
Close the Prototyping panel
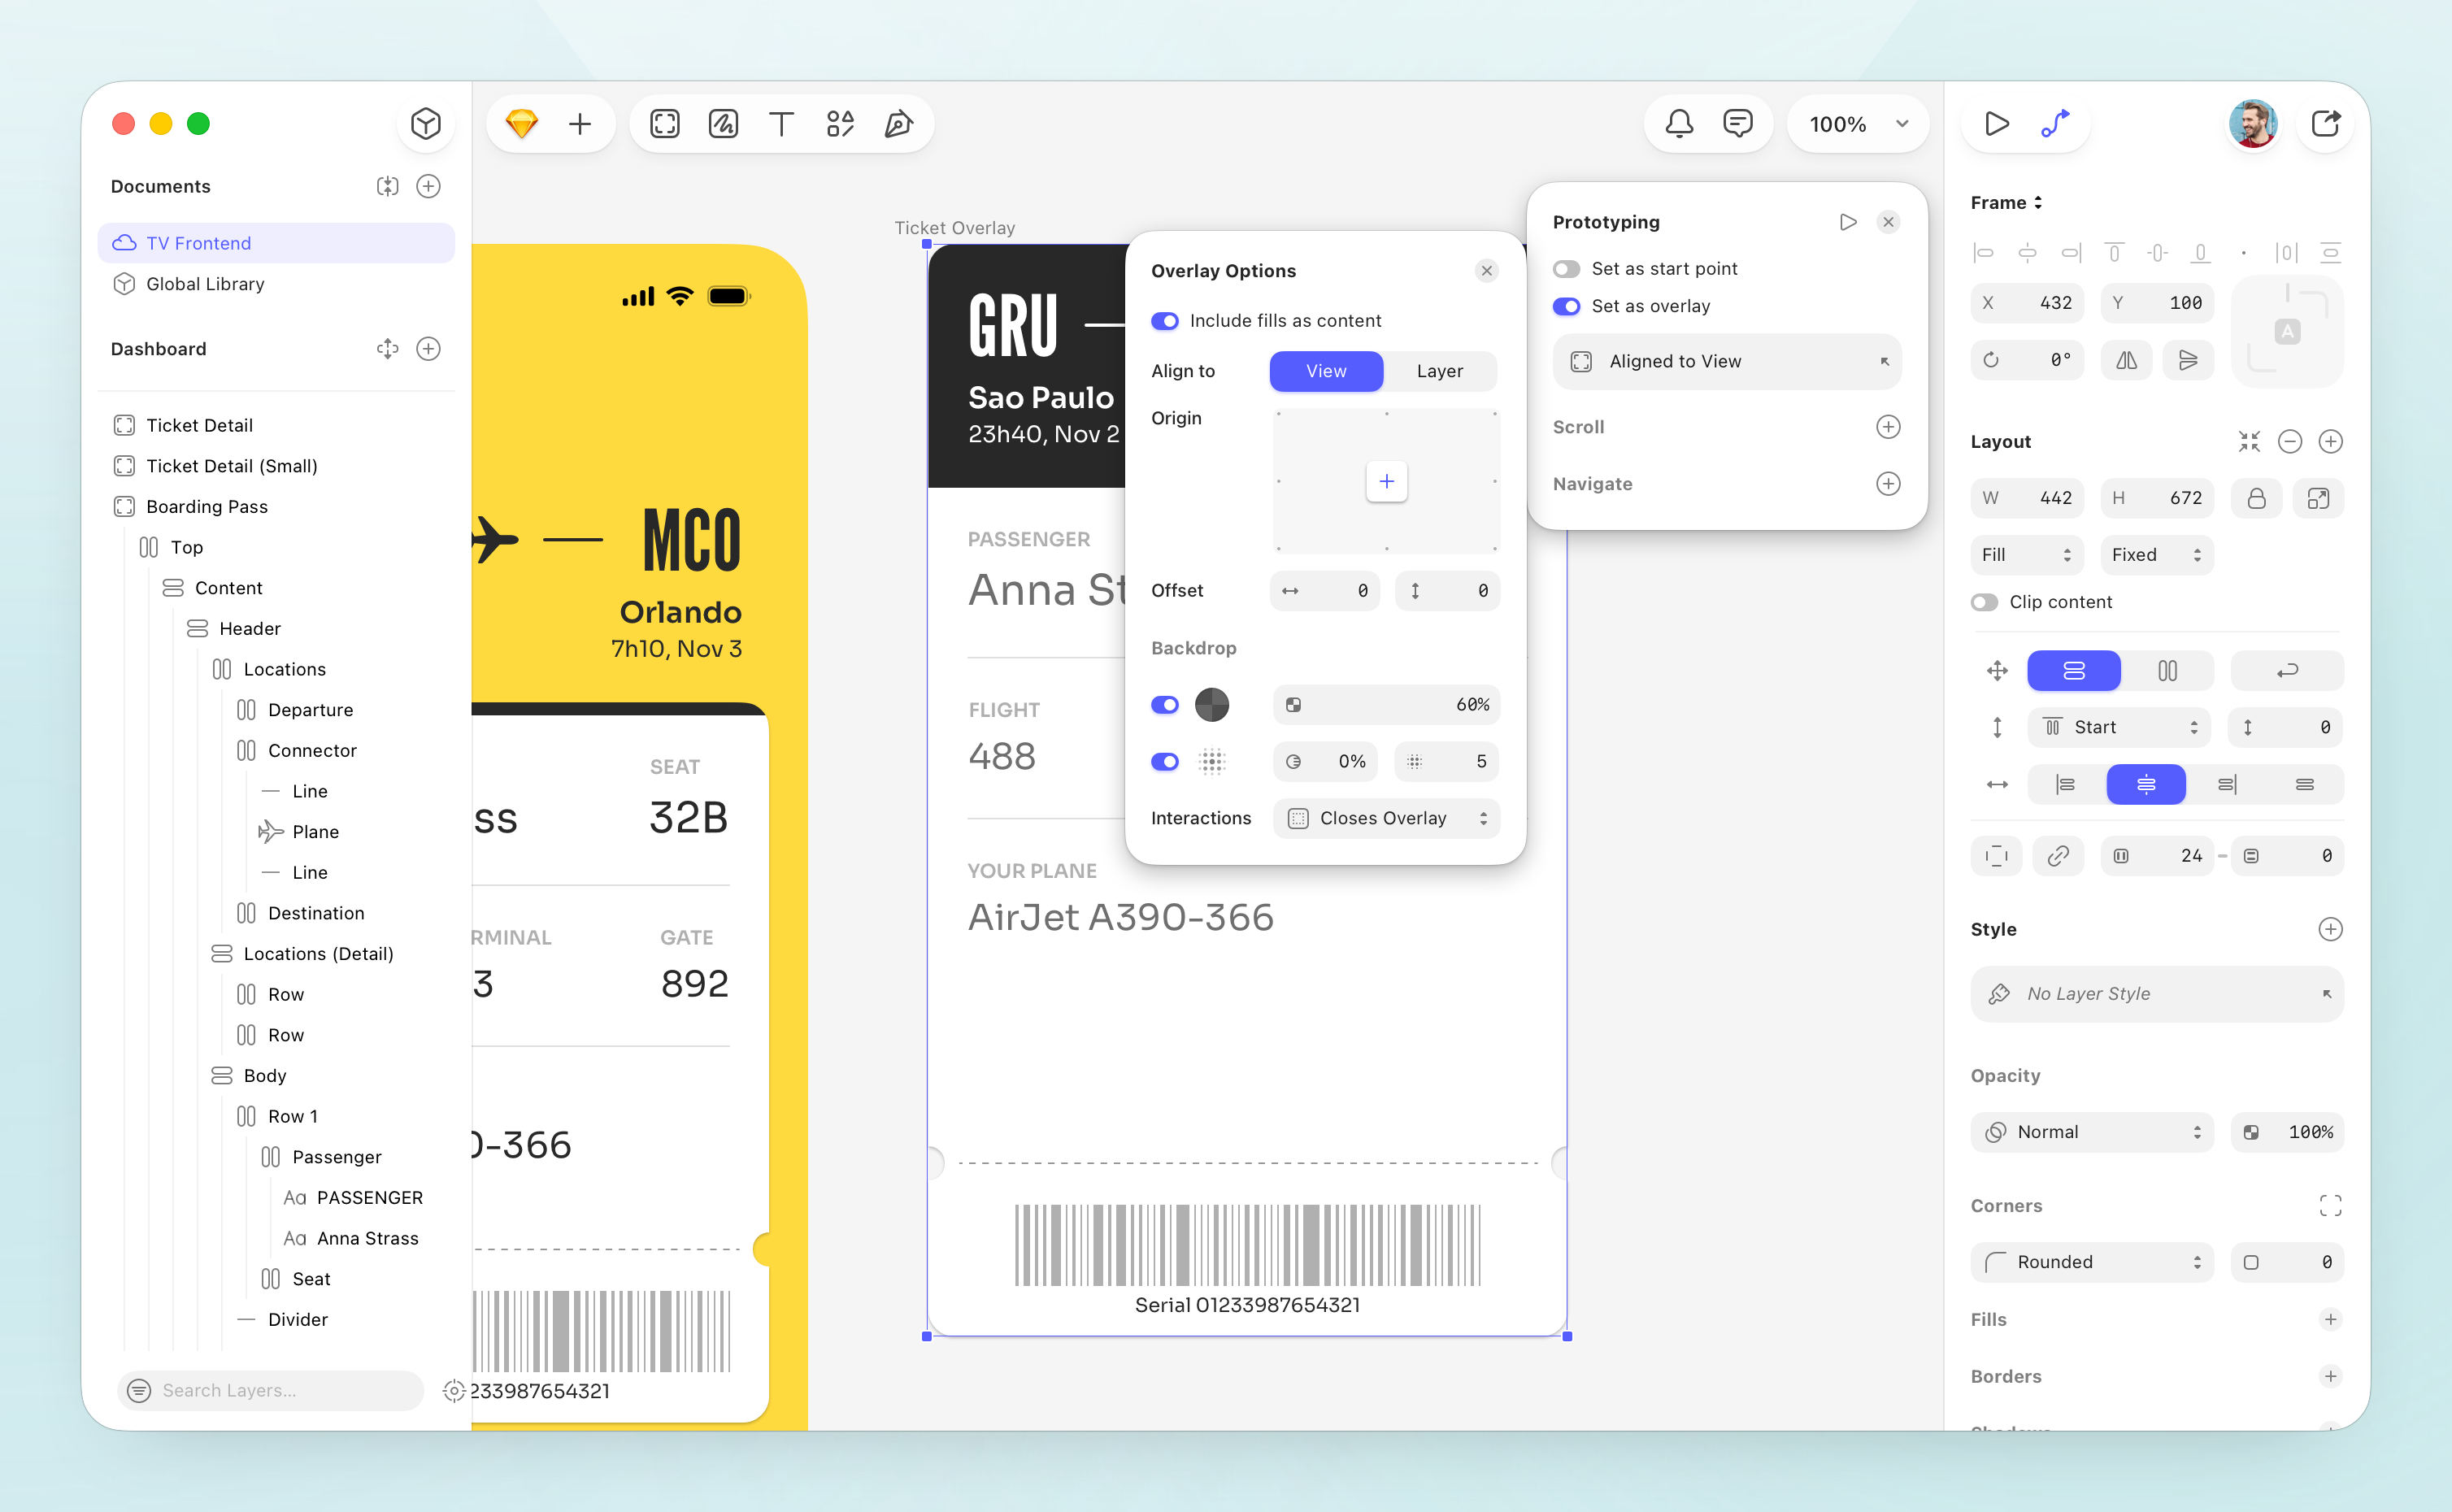tap(1888, 222)
